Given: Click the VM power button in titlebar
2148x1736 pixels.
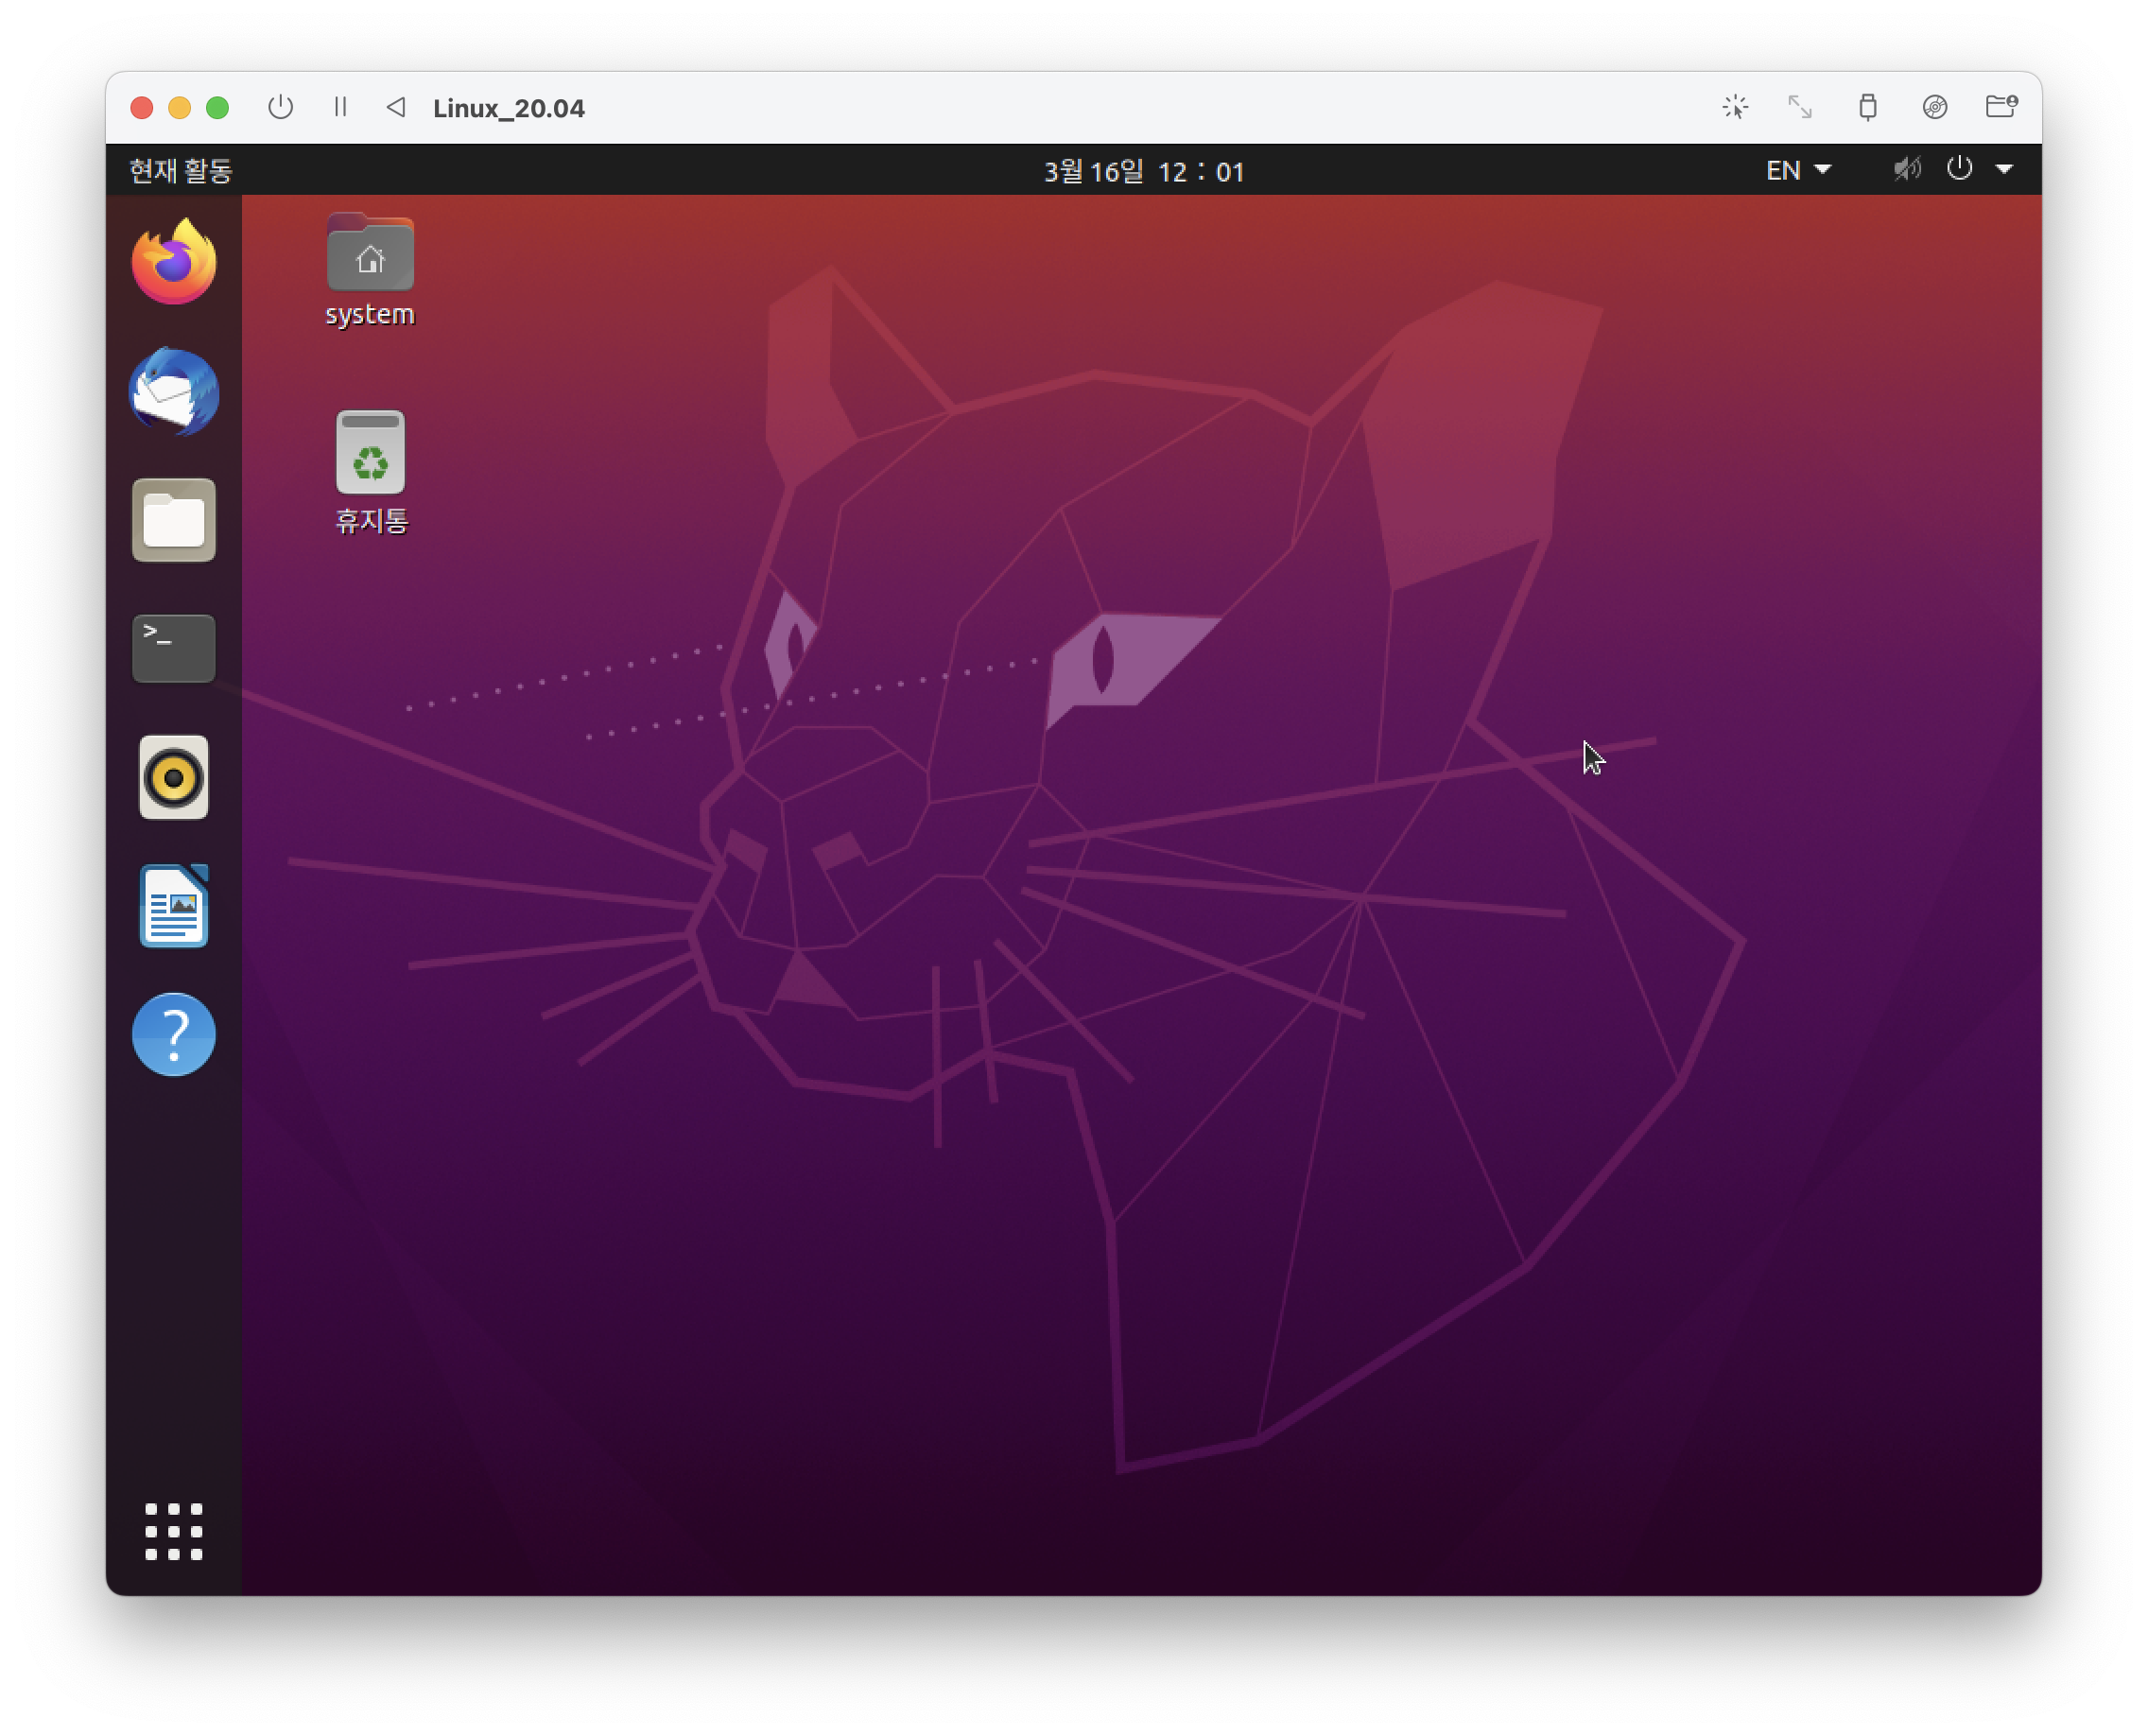Looking at the screenshot, I should click(x=281, y=107).
